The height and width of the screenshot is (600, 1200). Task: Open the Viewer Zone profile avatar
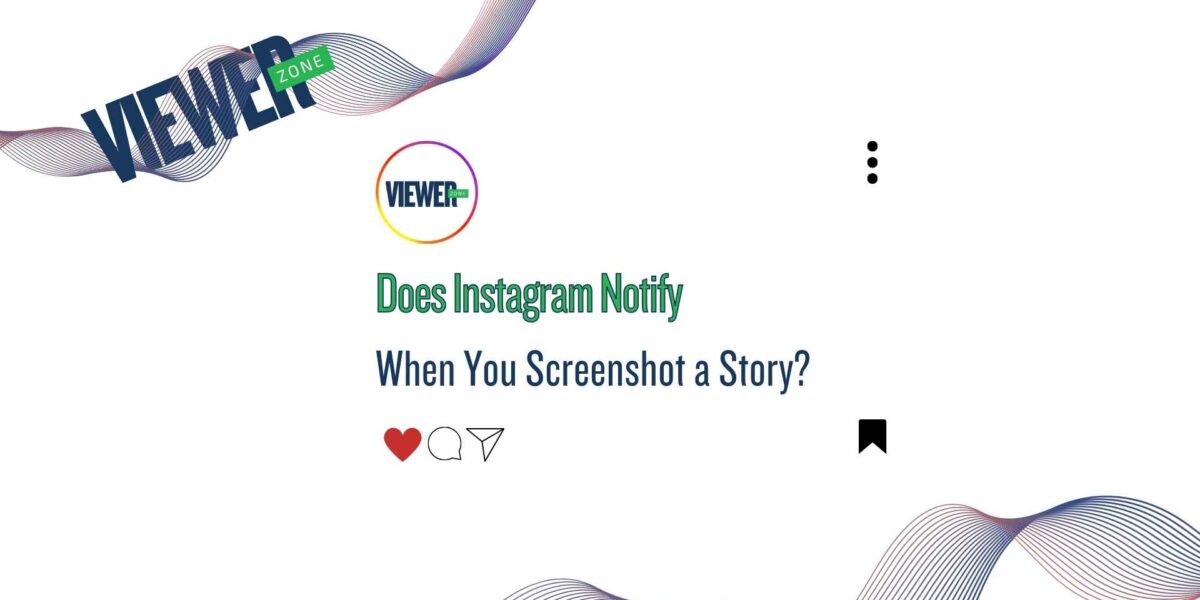point(427,192)
